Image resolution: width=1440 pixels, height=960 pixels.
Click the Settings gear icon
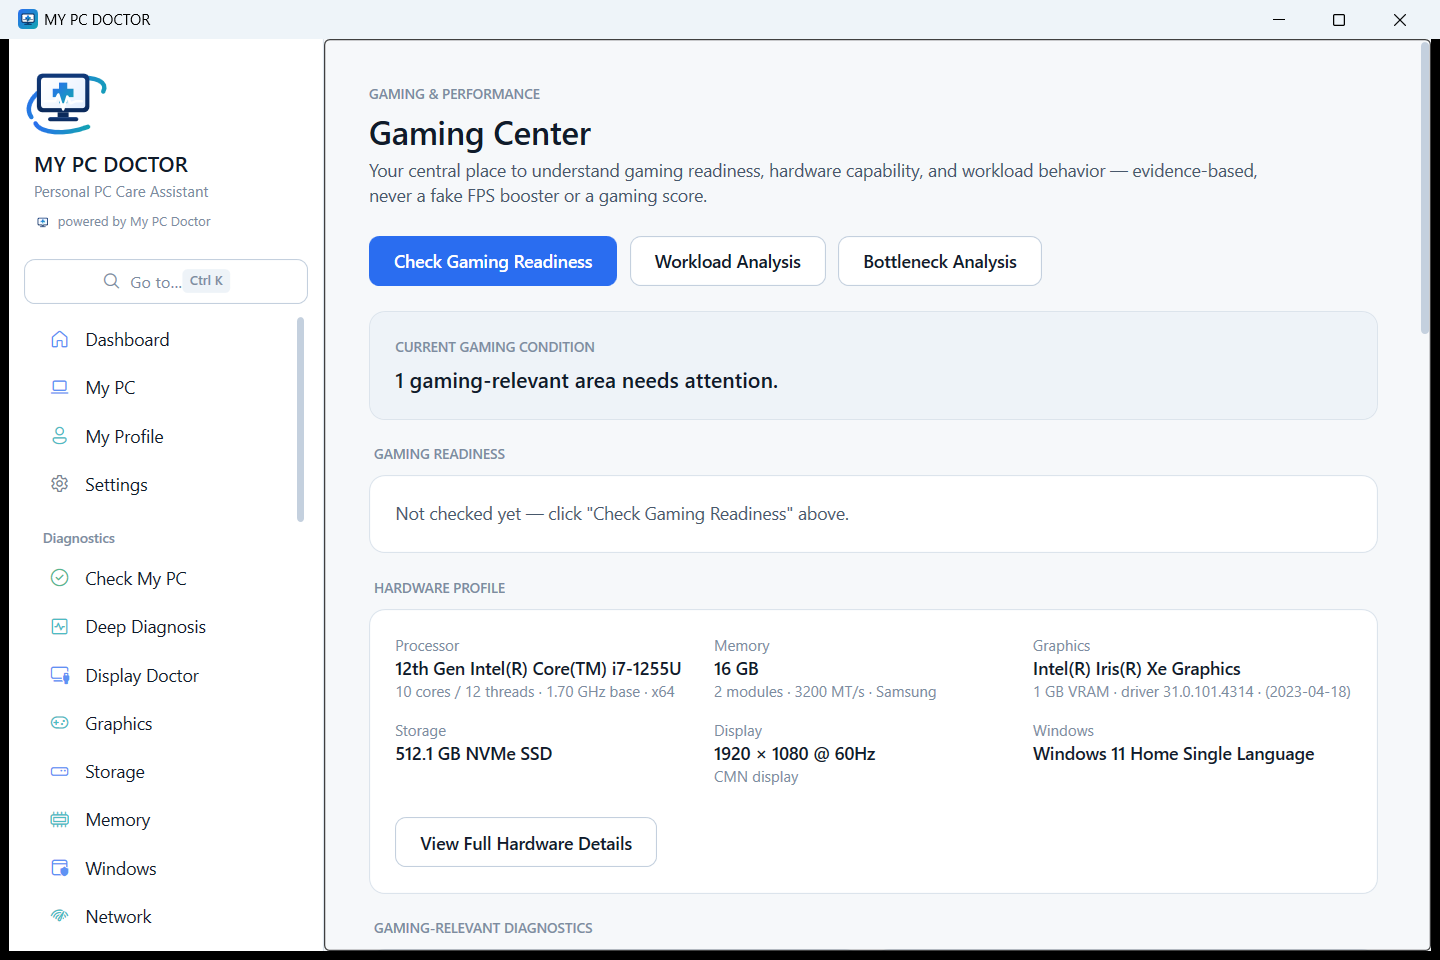pyautogui.click(x=60, y=484)
